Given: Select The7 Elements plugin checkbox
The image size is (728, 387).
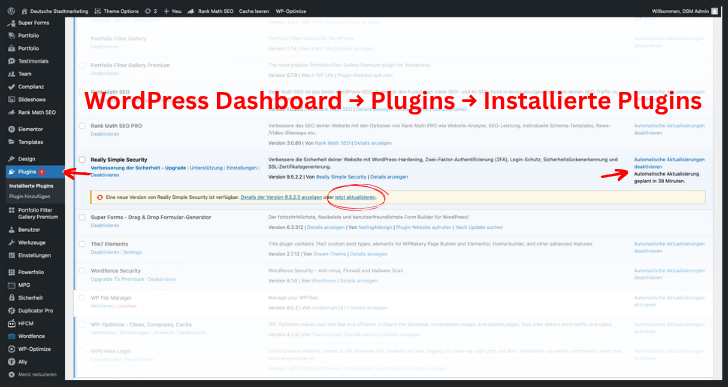Looking at the screenshot, I should 82,244.
